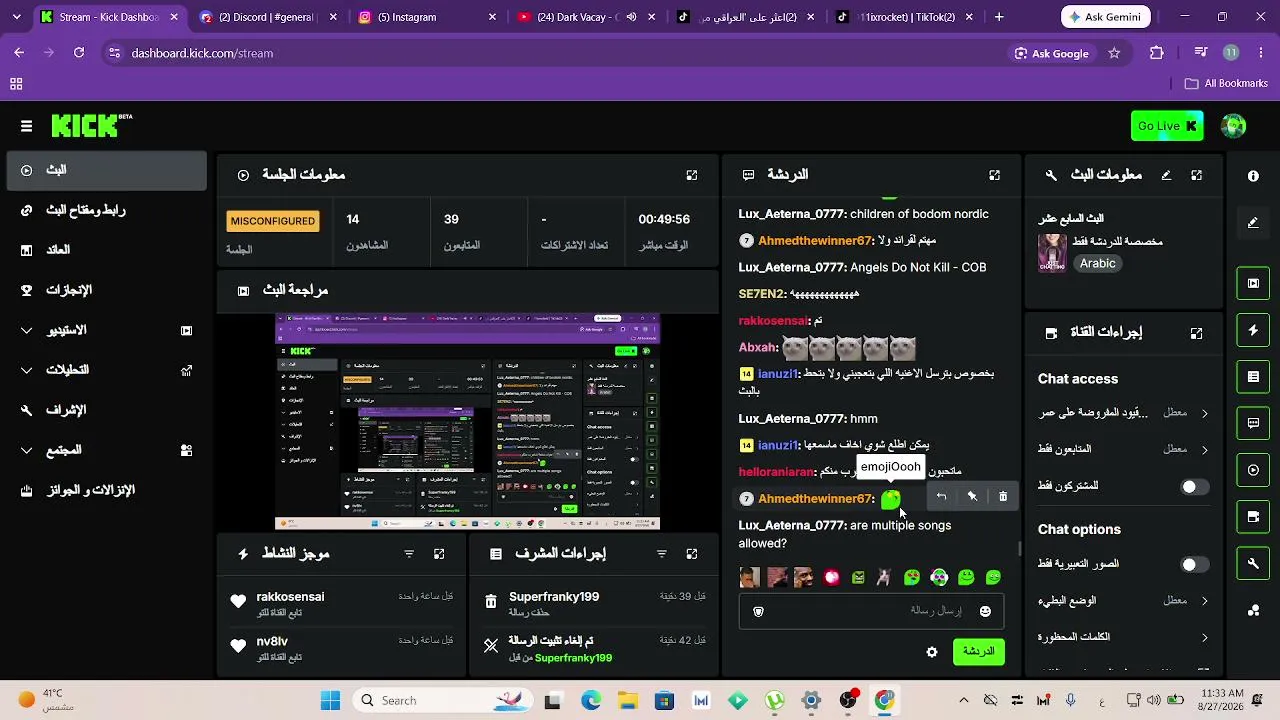
Task: Open العائد in the sidebar
Action: click(106, 250)
